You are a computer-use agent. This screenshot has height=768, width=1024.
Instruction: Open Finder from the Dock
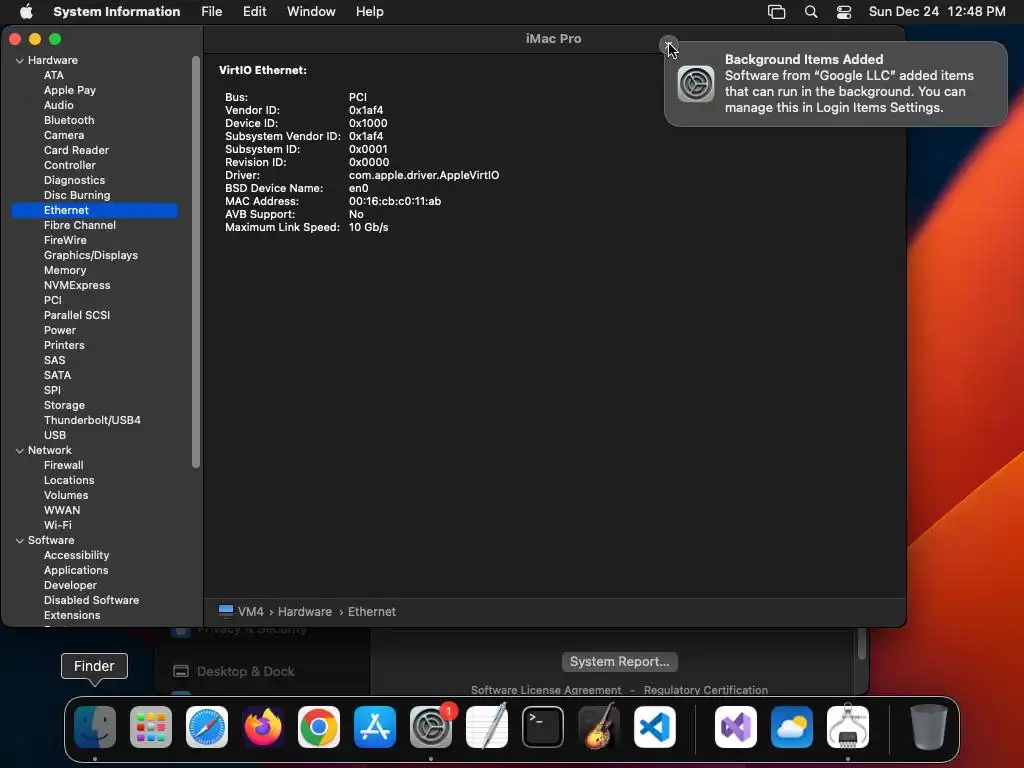click(95, 727)
